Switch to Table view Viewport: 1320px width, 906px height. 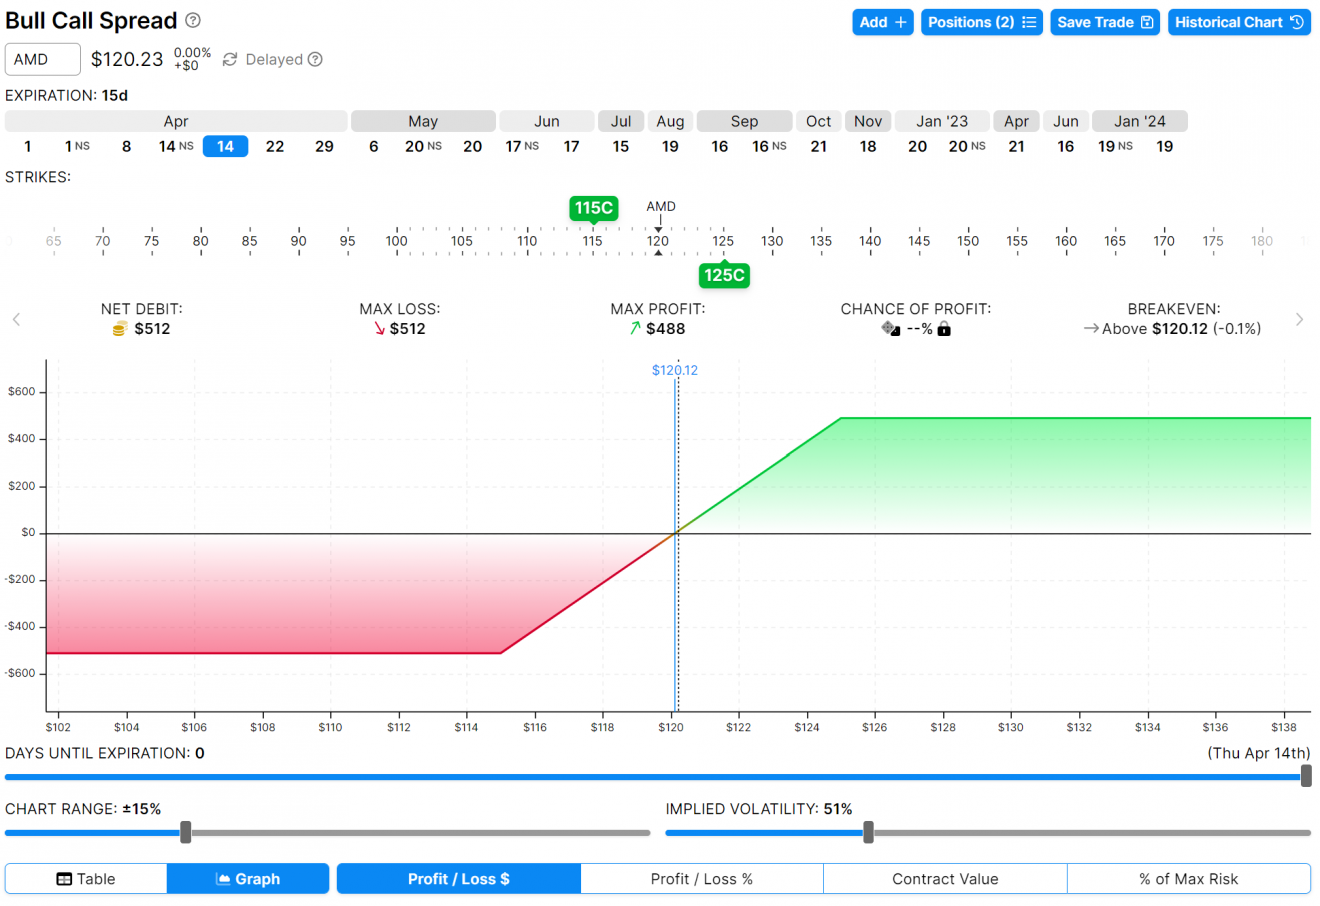(x=85, y=878)
